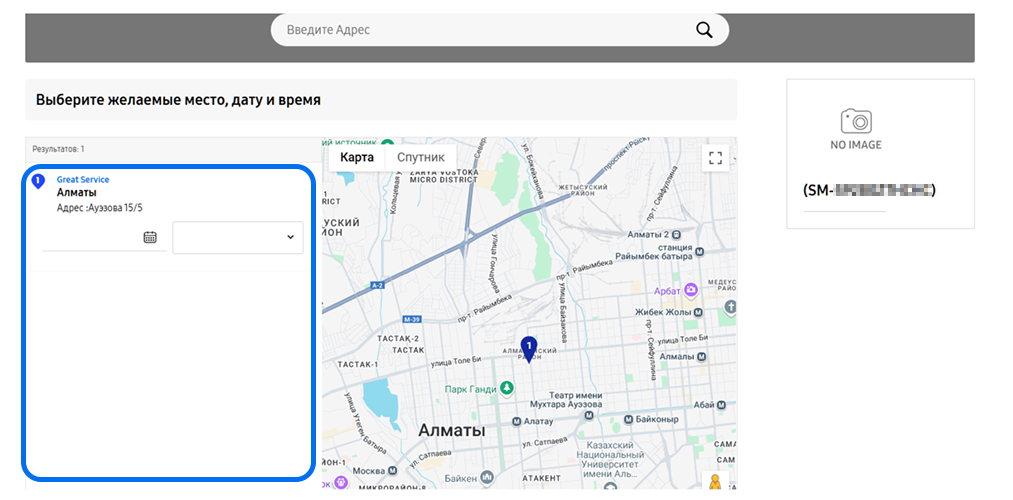Click the Алмалы metro station marker
Image resolution: width=1013 pixels, height=500 pixels.
702,357
